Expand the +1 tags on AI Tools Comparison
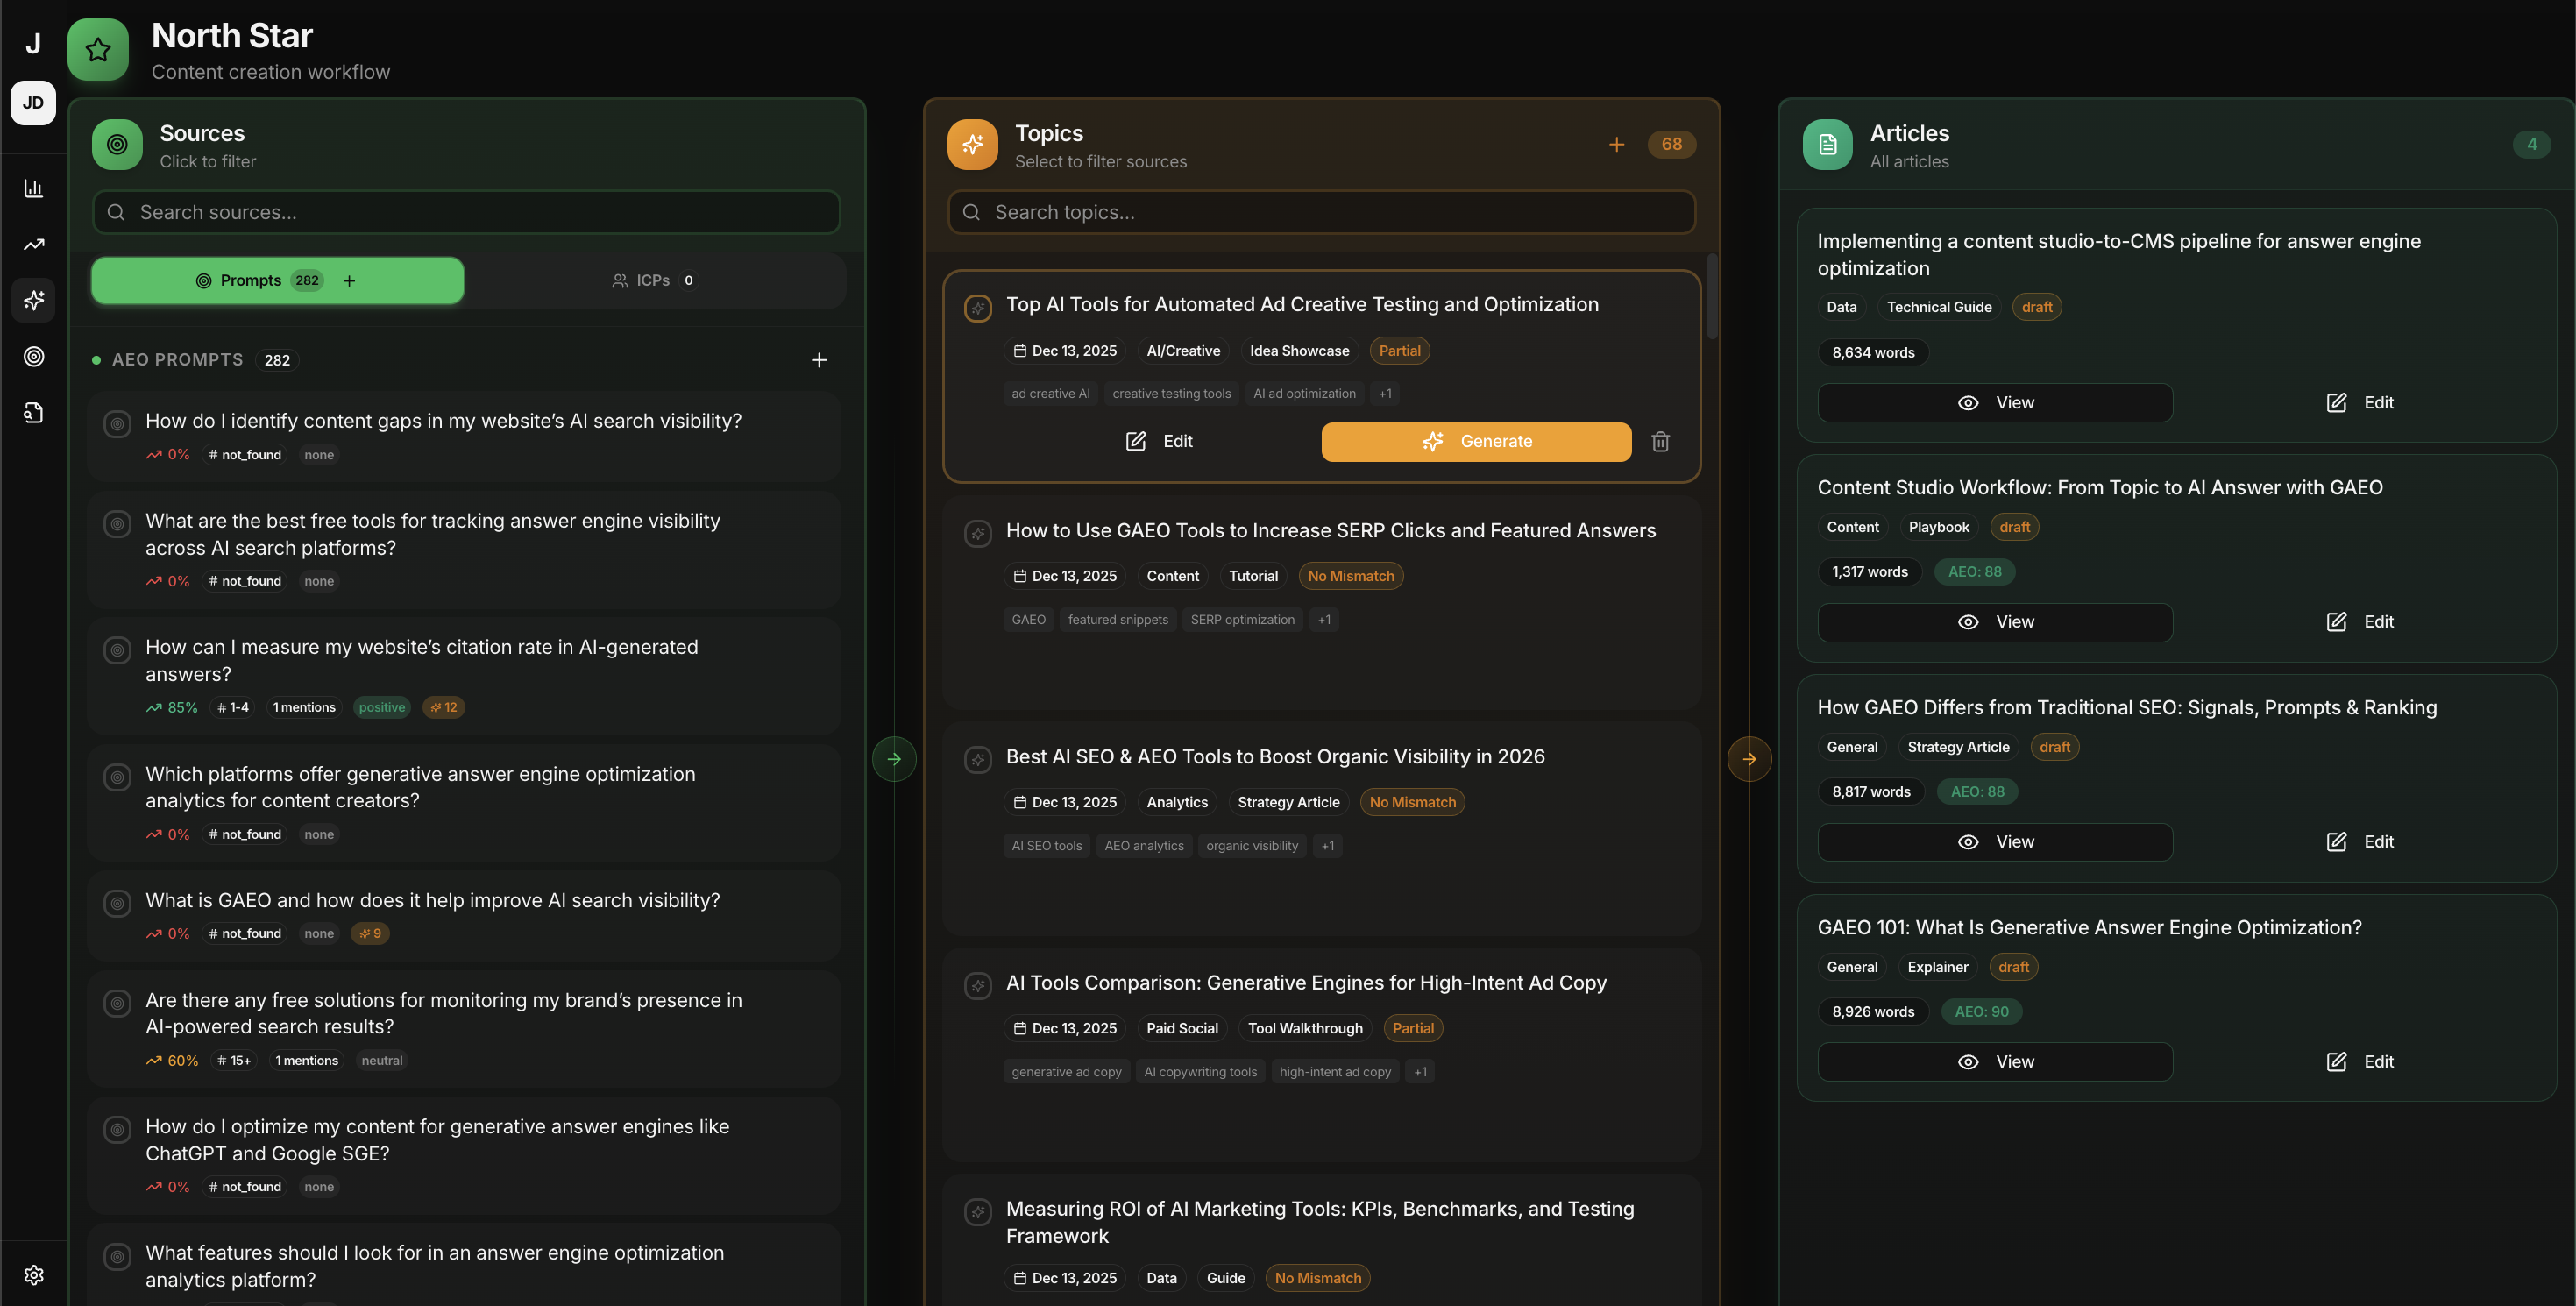Viewport: 2576px width, 1306px height. pyautogui.click(x=1420, y=1072)
